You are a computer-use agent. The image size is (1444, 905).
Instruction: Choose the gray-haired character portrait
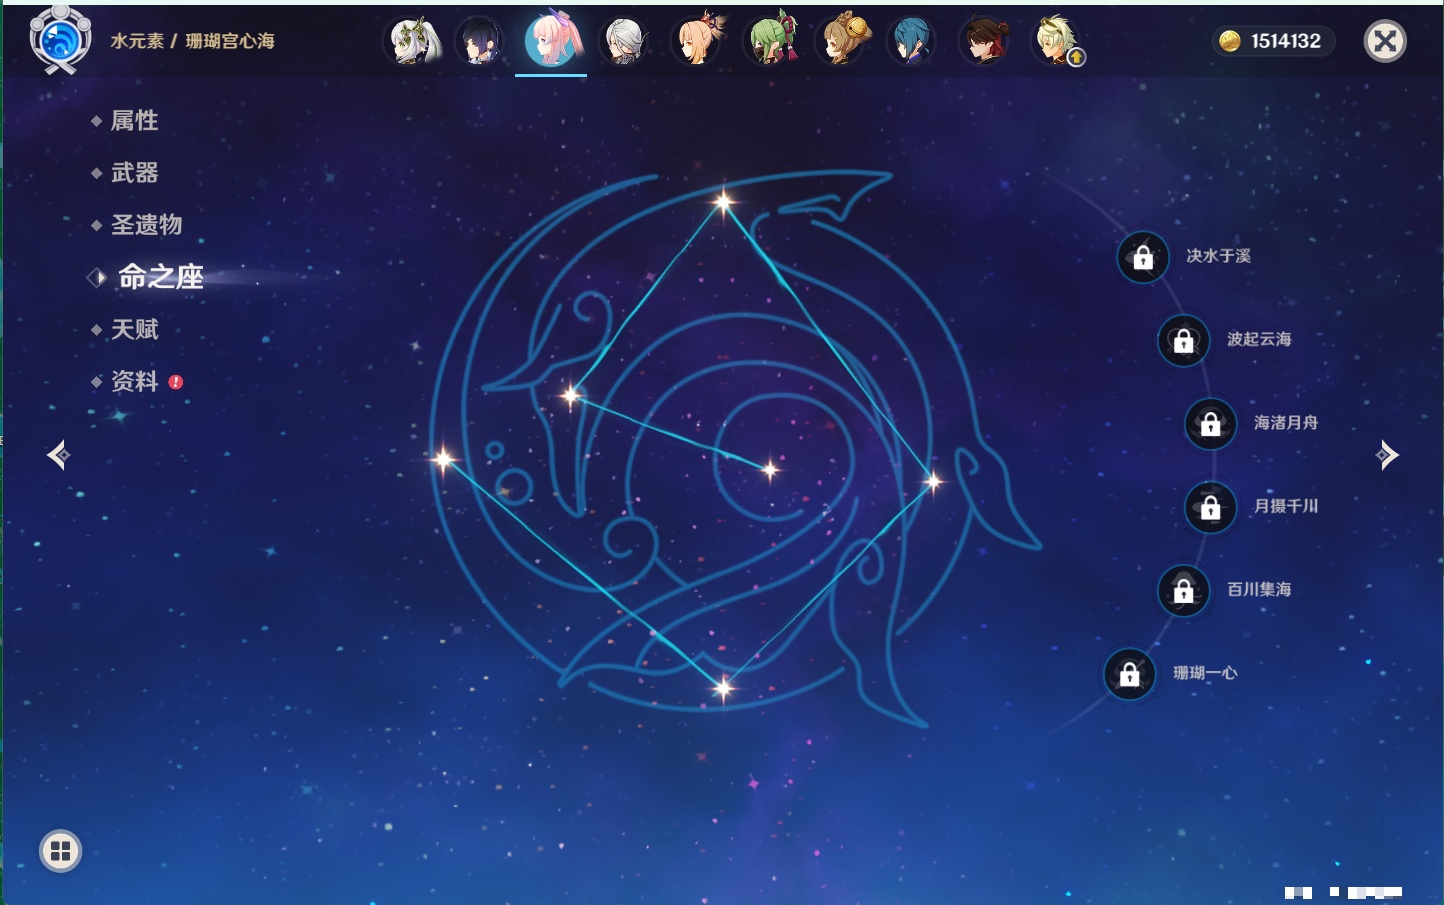pyautogui.click(x=625, y=42)
